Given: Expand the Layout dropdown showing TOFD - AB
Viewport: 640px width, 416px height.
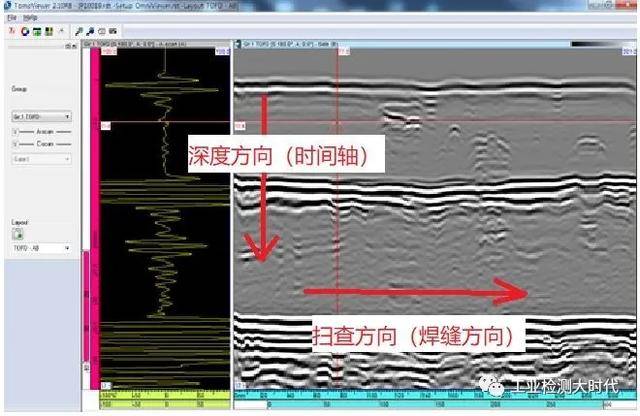Looking at the screenshot, I should click(40, 248).
